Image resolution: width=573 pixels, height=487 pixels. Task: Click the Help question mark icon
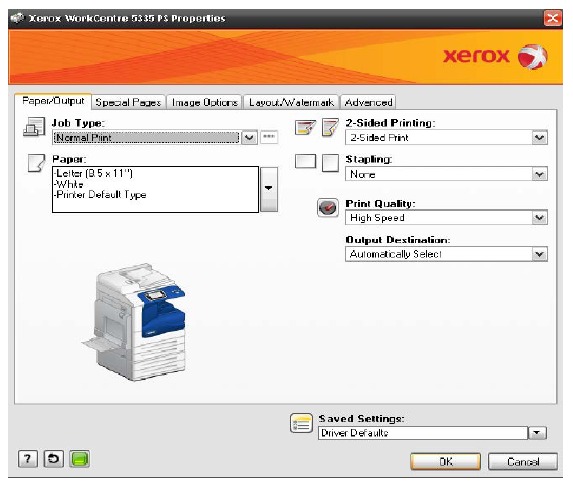coord(27,459)
